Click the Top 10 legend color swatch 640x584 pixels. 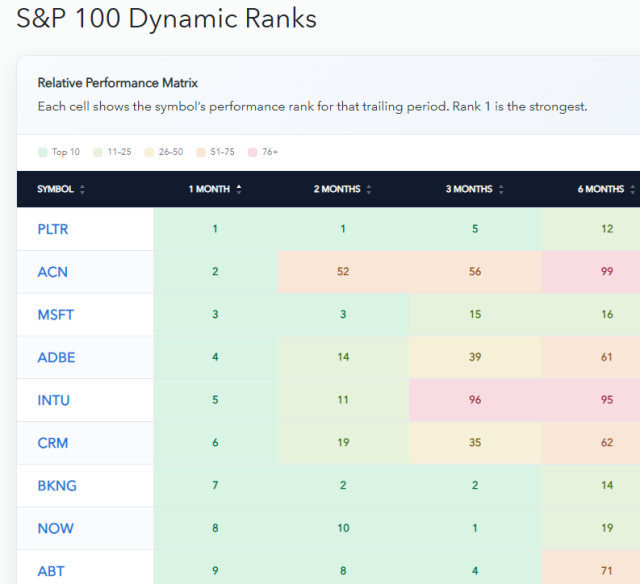(43, 152)
